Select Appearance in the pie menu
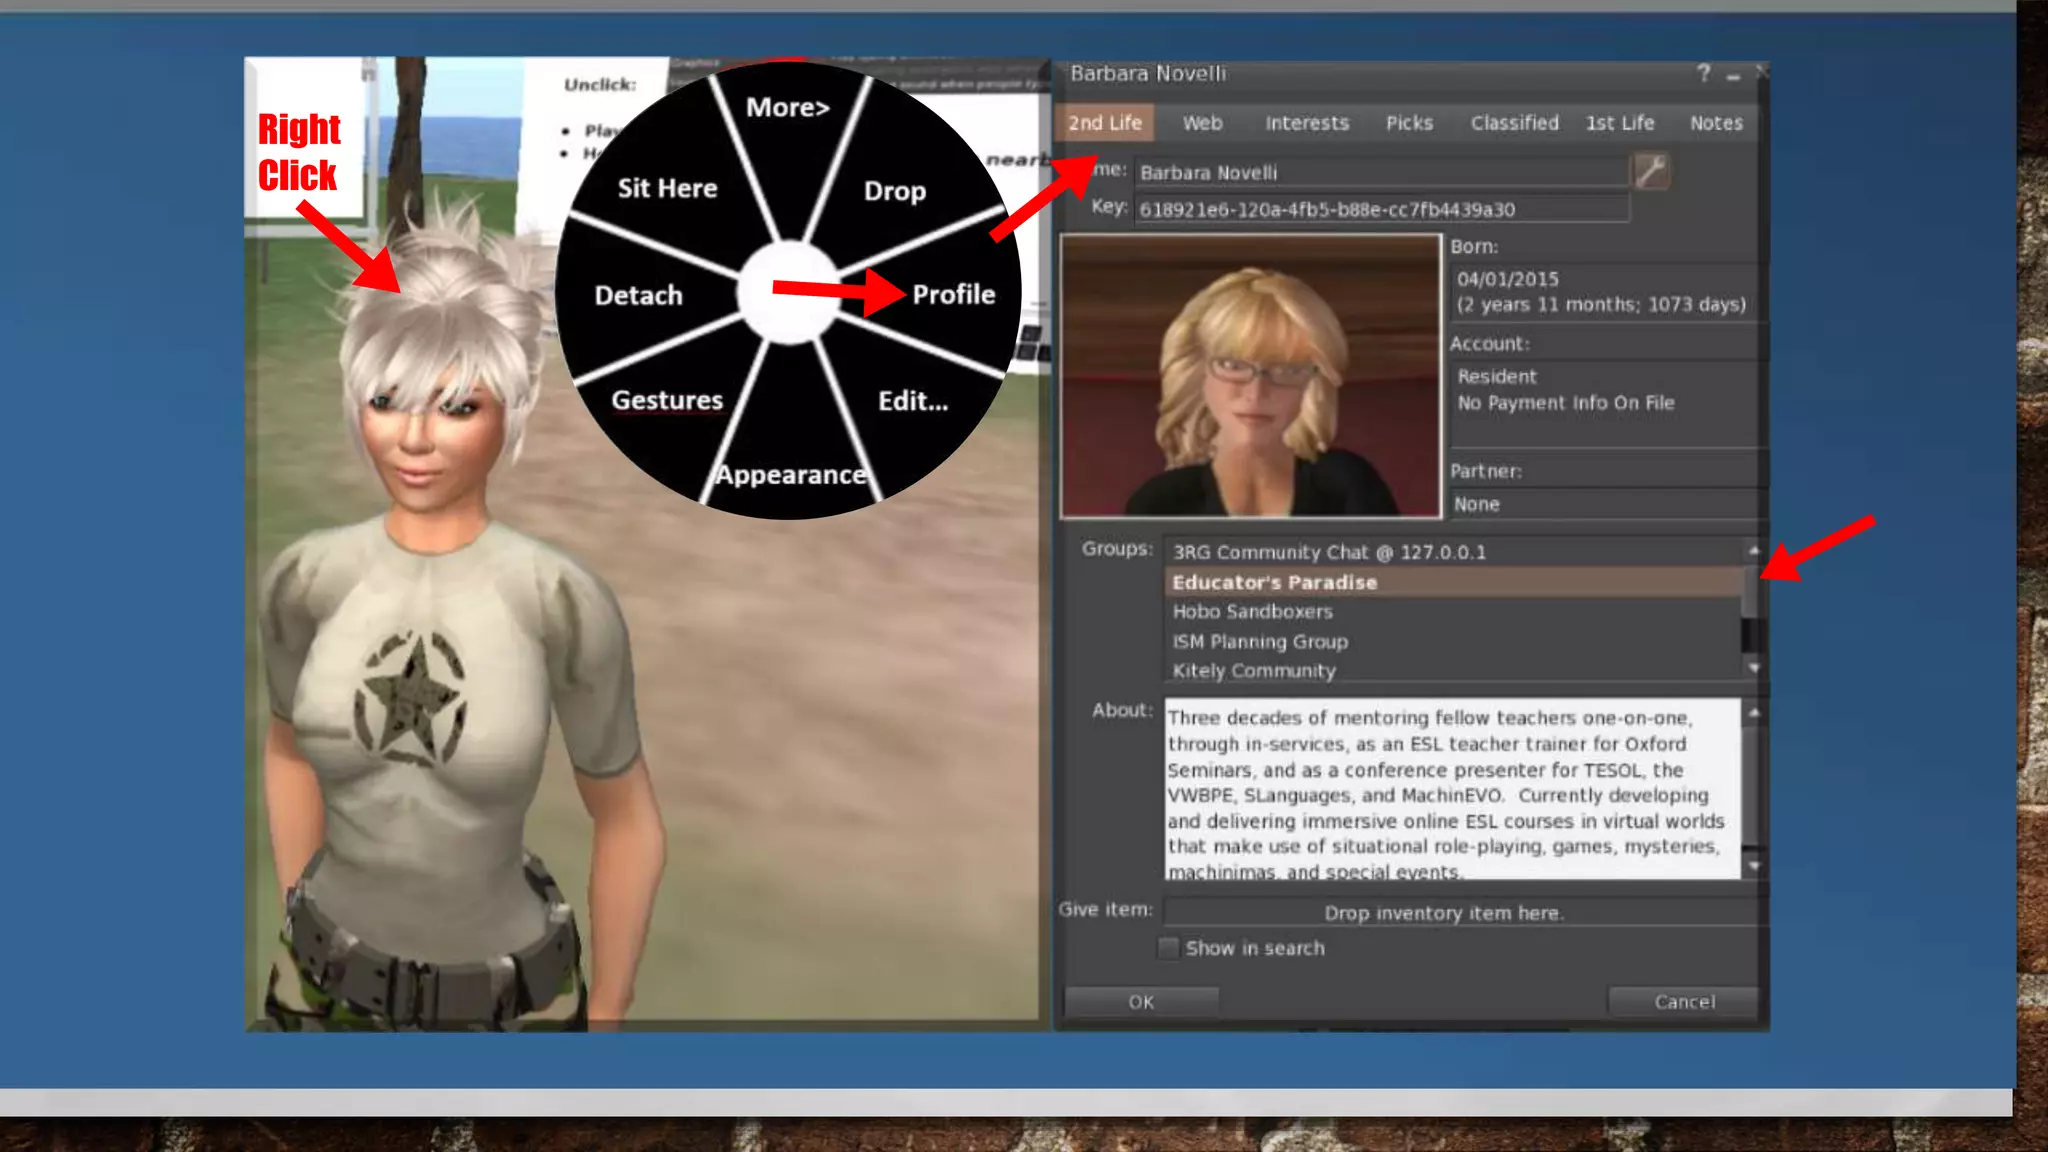 (790, 474)
